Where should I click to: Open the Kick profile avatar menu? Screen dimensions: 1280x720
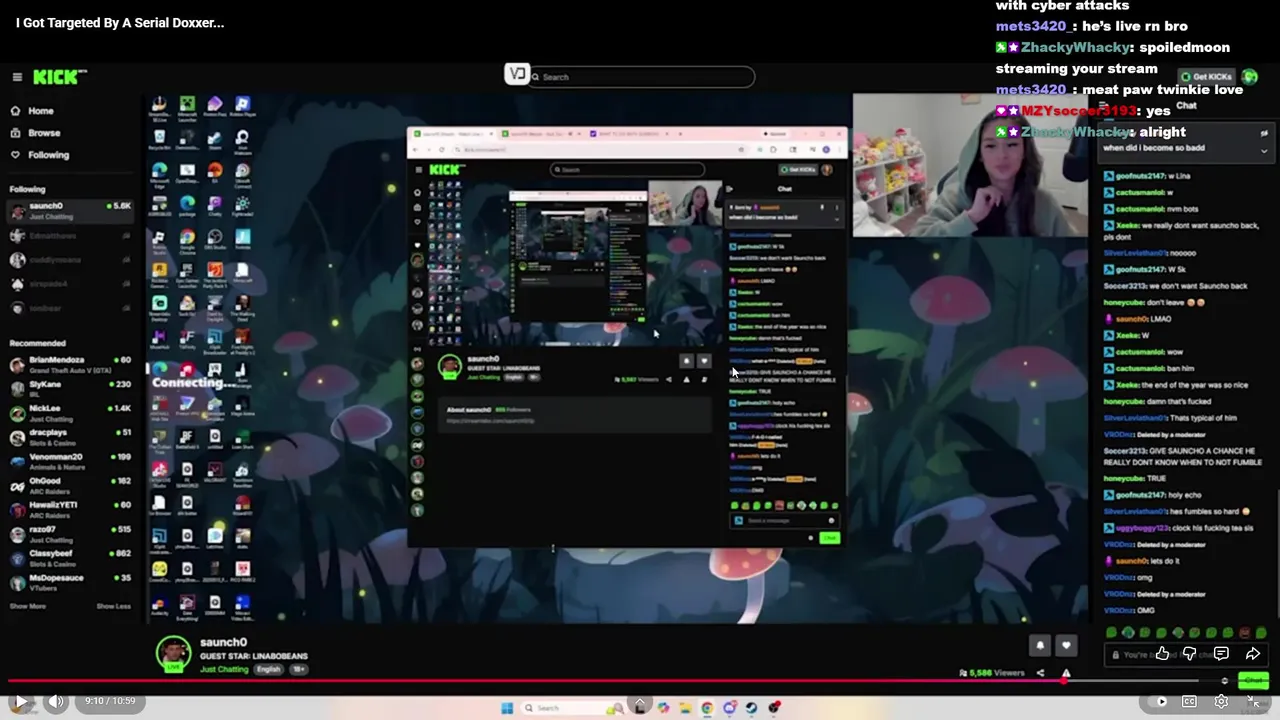point(1249,77)
